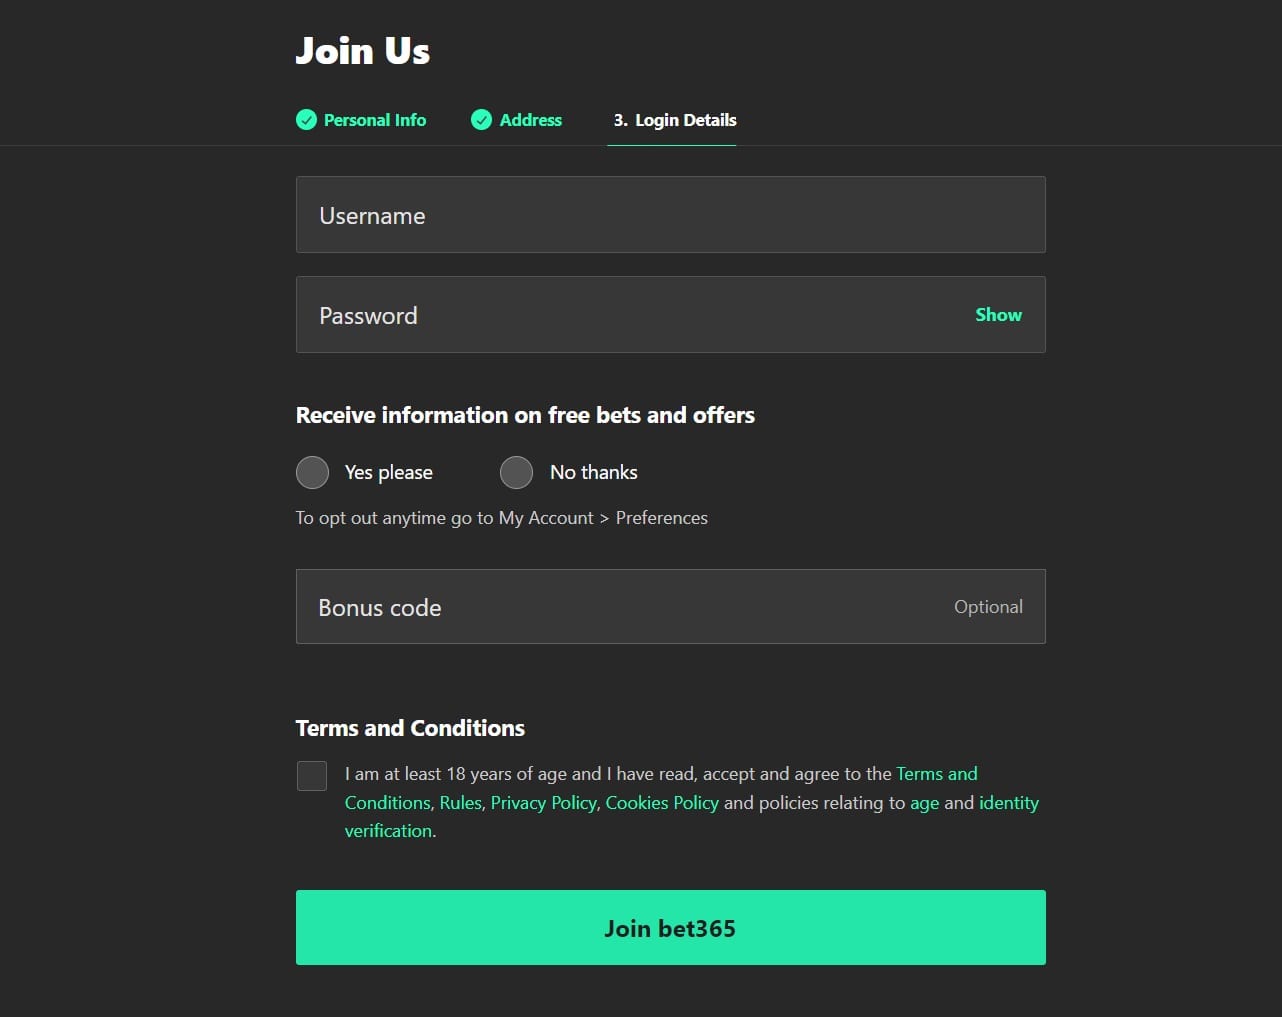Open the age policy link
1282x1017 pixels.
tap(924, 804)
